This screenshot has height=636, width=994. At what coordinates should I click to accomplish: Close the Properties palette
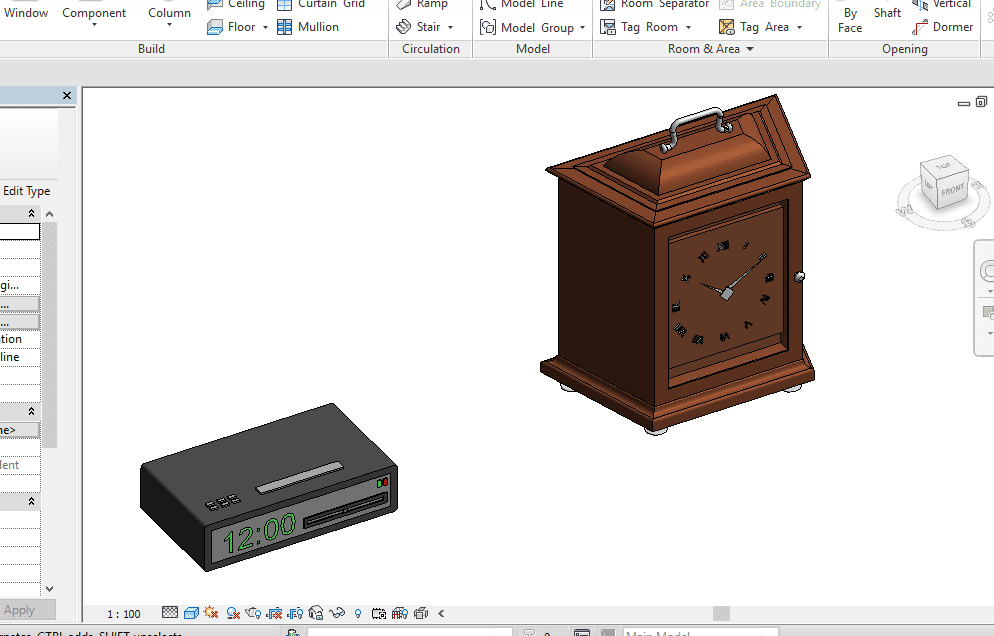(67, 96)
